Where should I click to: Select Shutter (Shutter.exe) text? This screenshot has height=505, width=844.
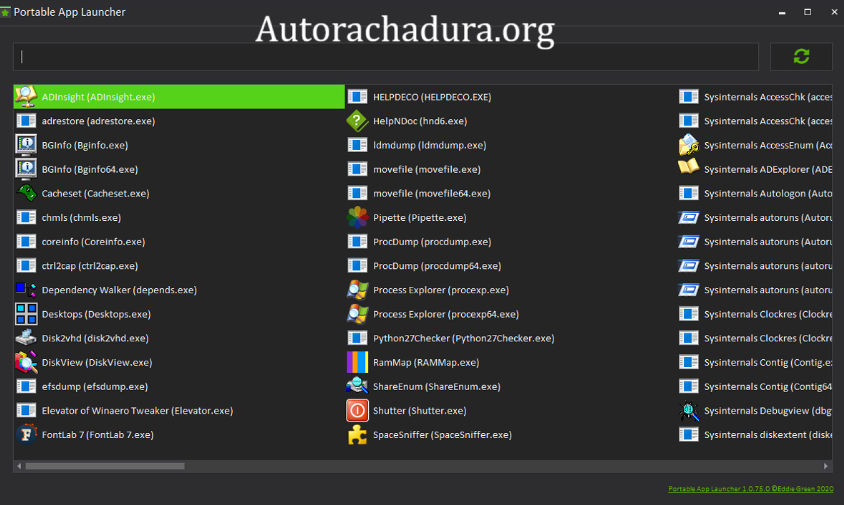click(420, 410)
